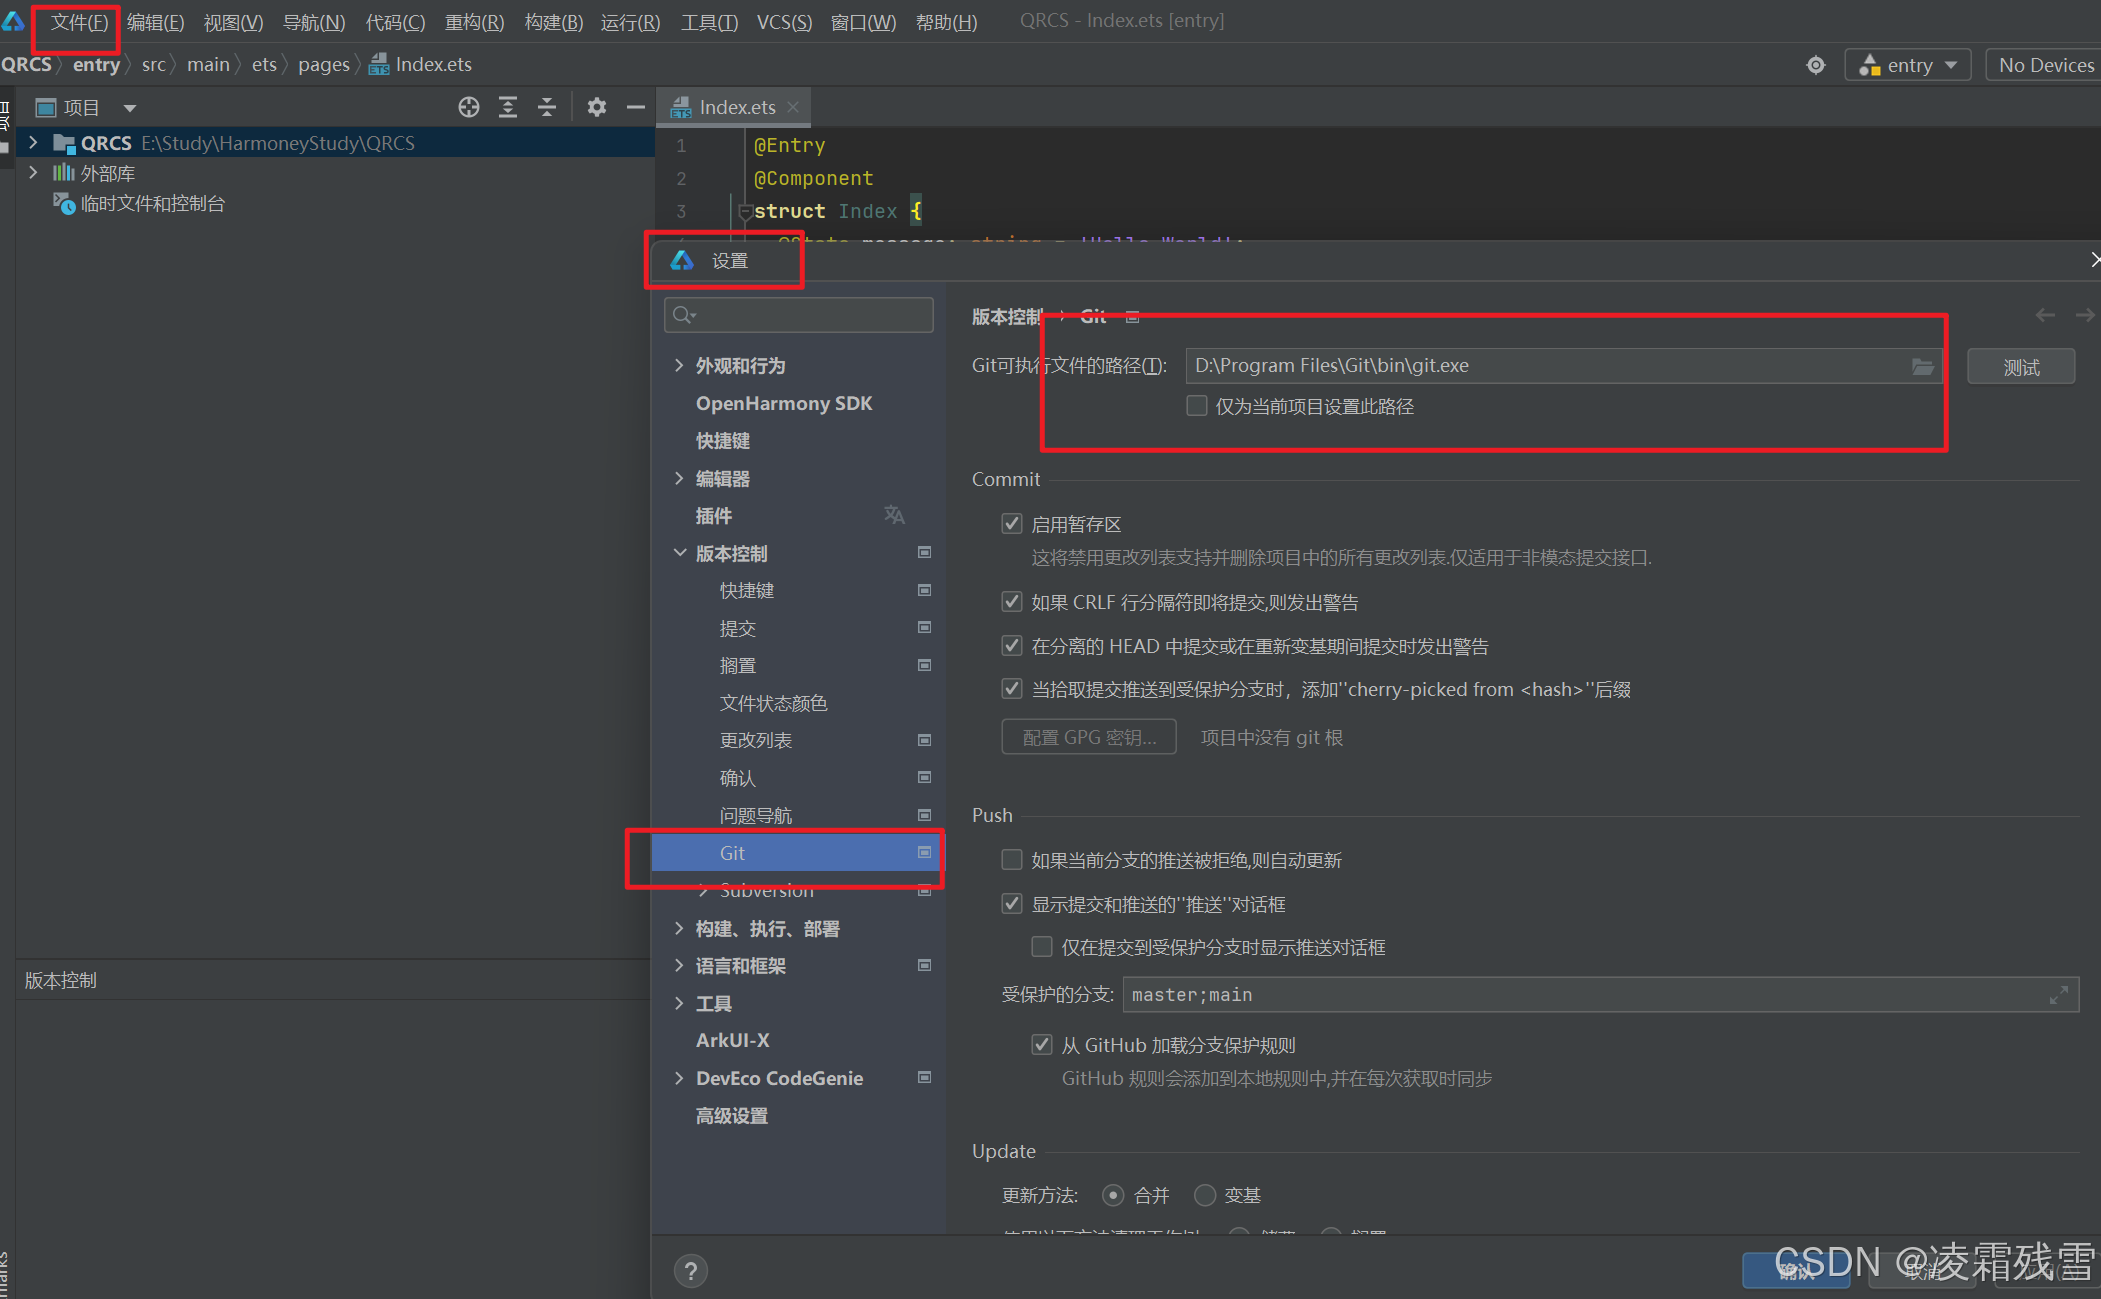The width and height of the screenshot is (2101, 1299).
Task: Click the breadcrumb project icon after Git
Action: pos(1132,317)
